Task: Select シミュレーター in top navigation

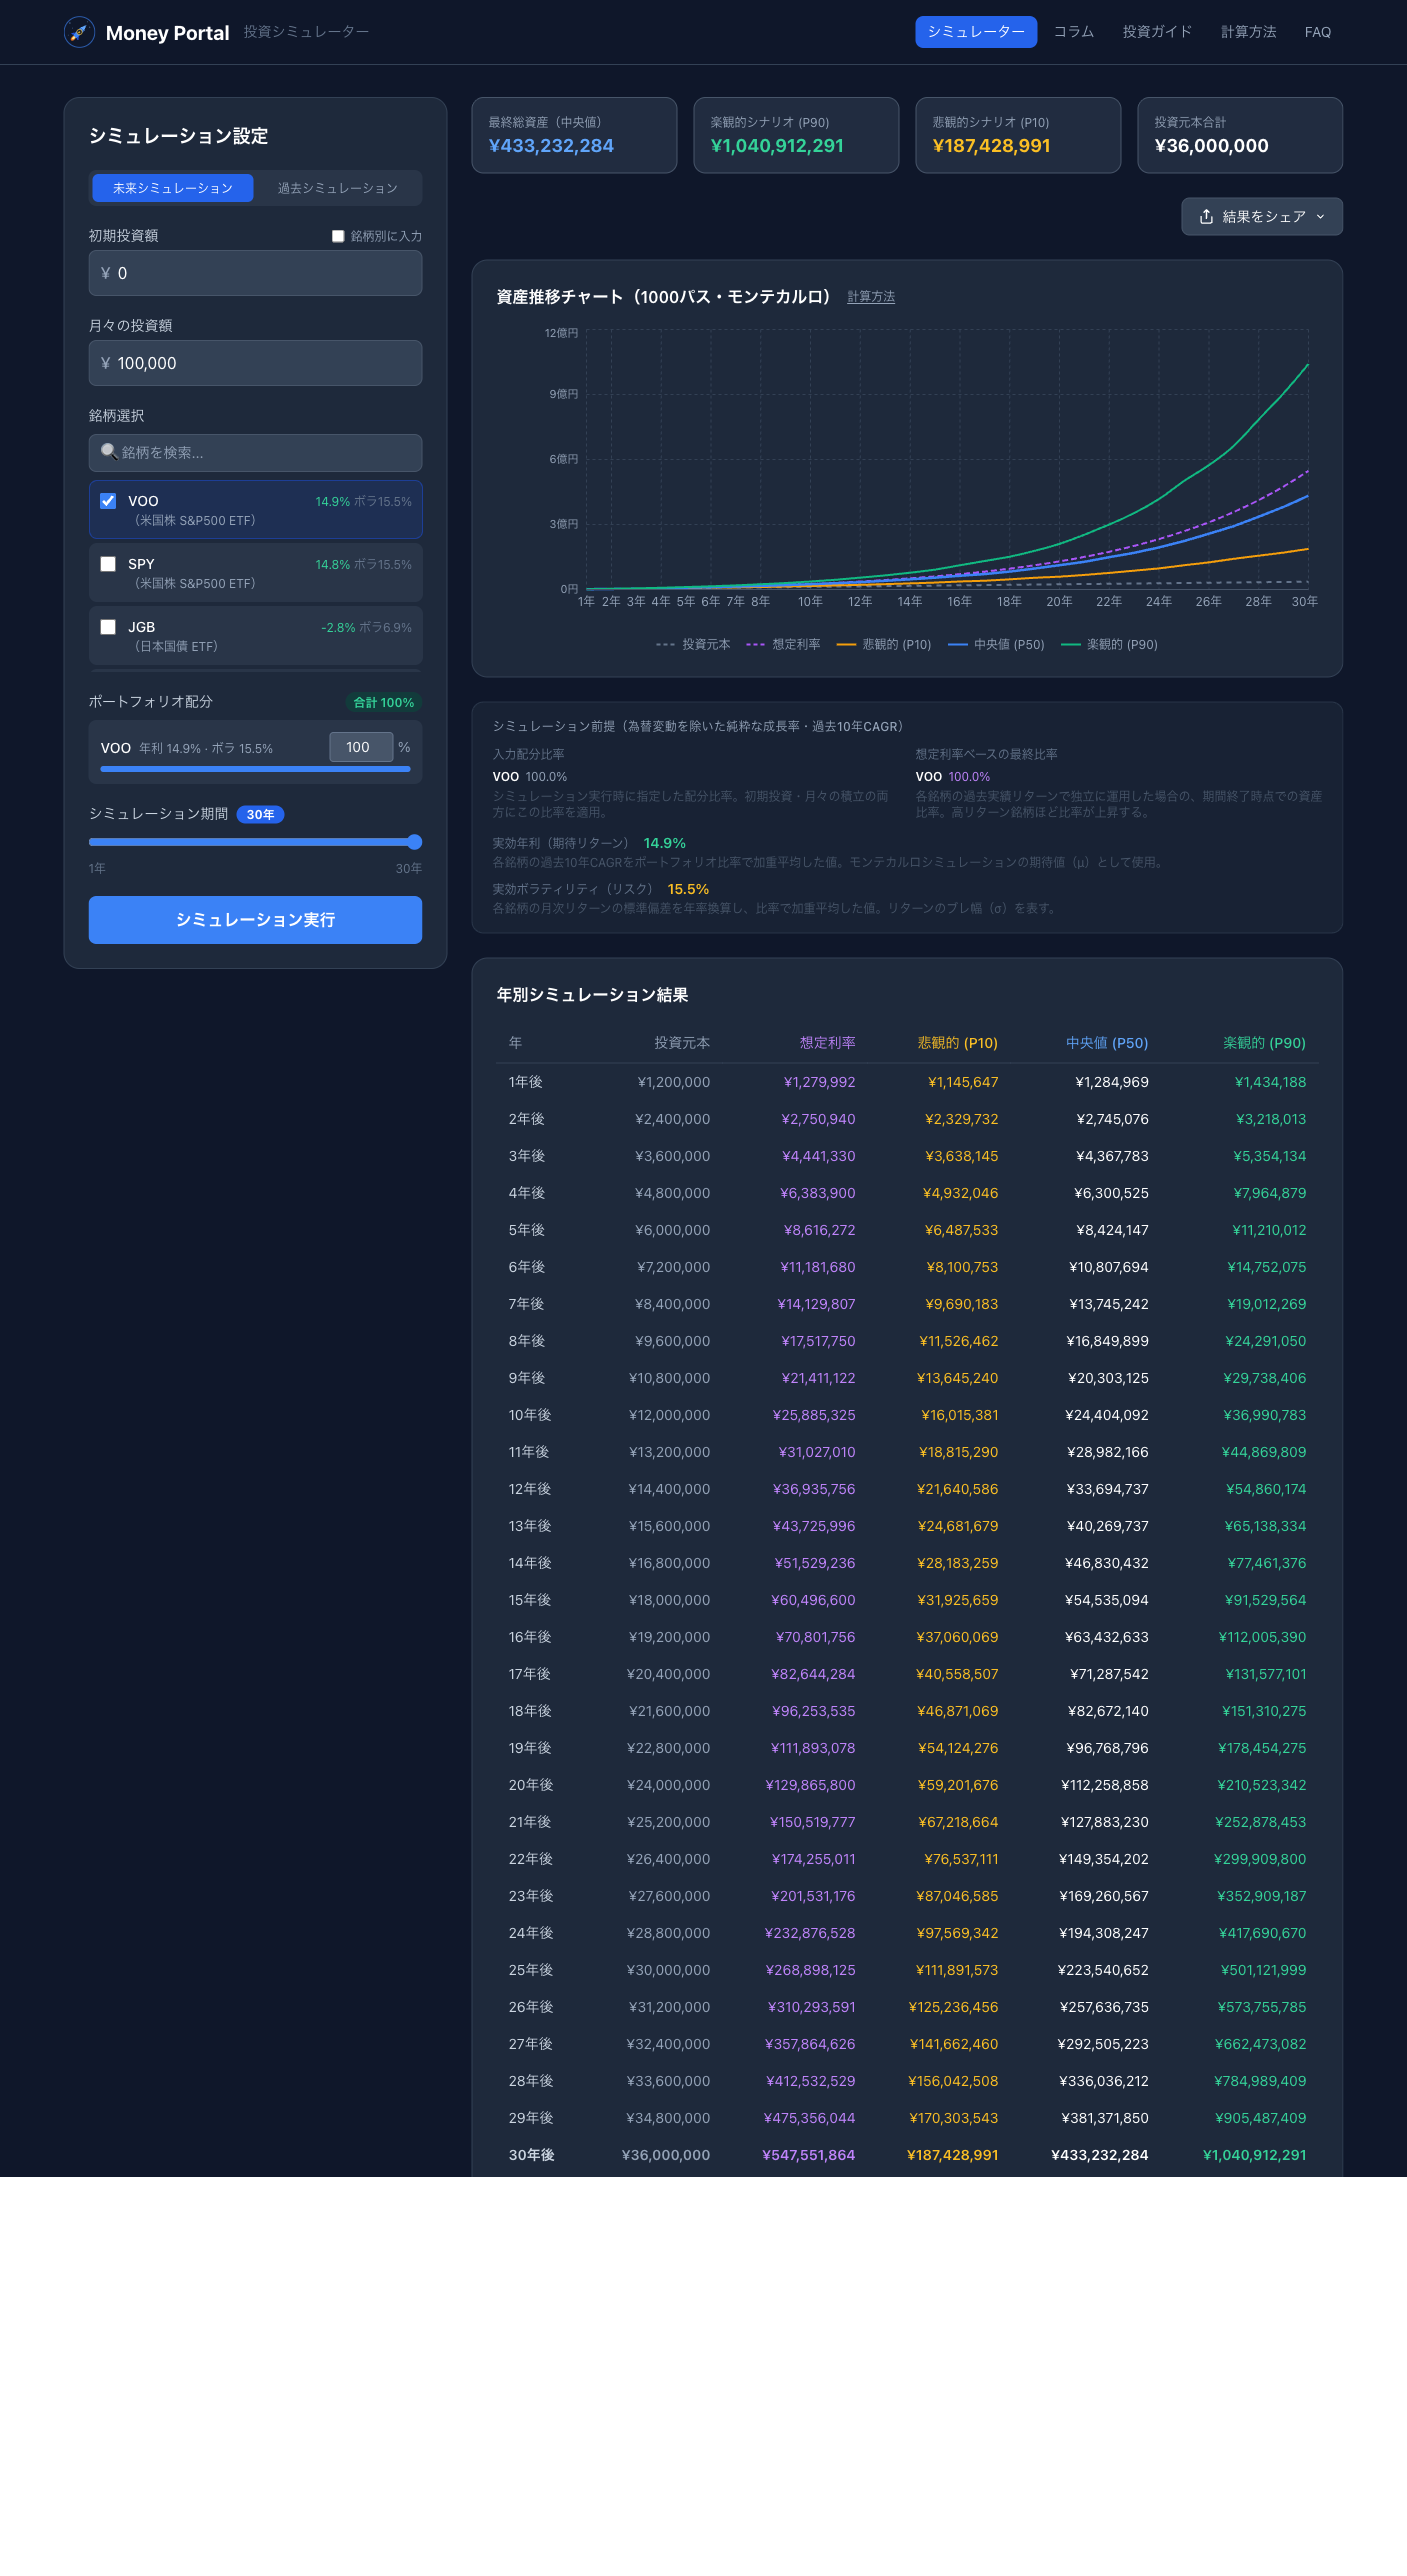Action: 976,32
